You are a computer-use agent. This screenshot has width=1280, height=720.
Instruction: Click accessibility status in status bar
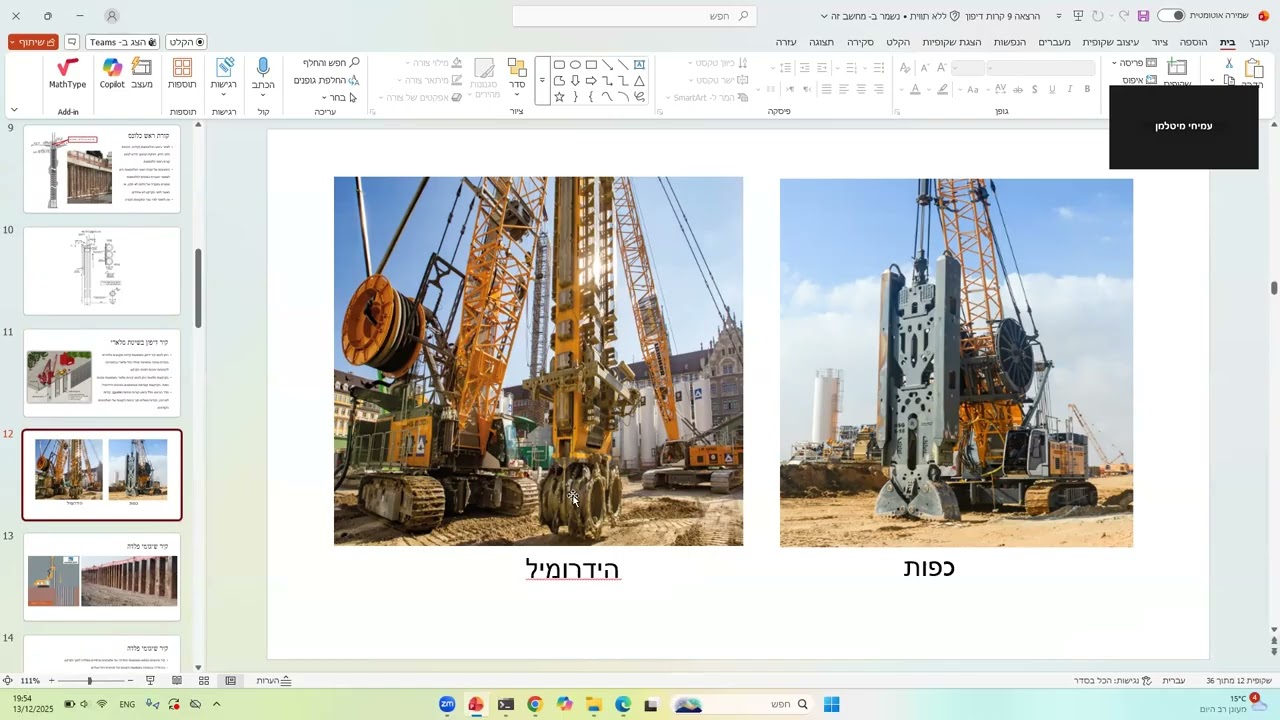tap(1113, 681)
